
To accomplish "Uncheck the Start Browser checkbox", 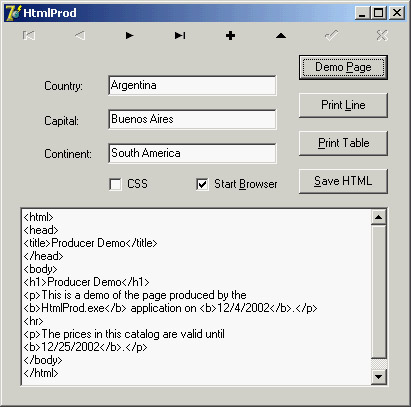I will click(202, 184).
